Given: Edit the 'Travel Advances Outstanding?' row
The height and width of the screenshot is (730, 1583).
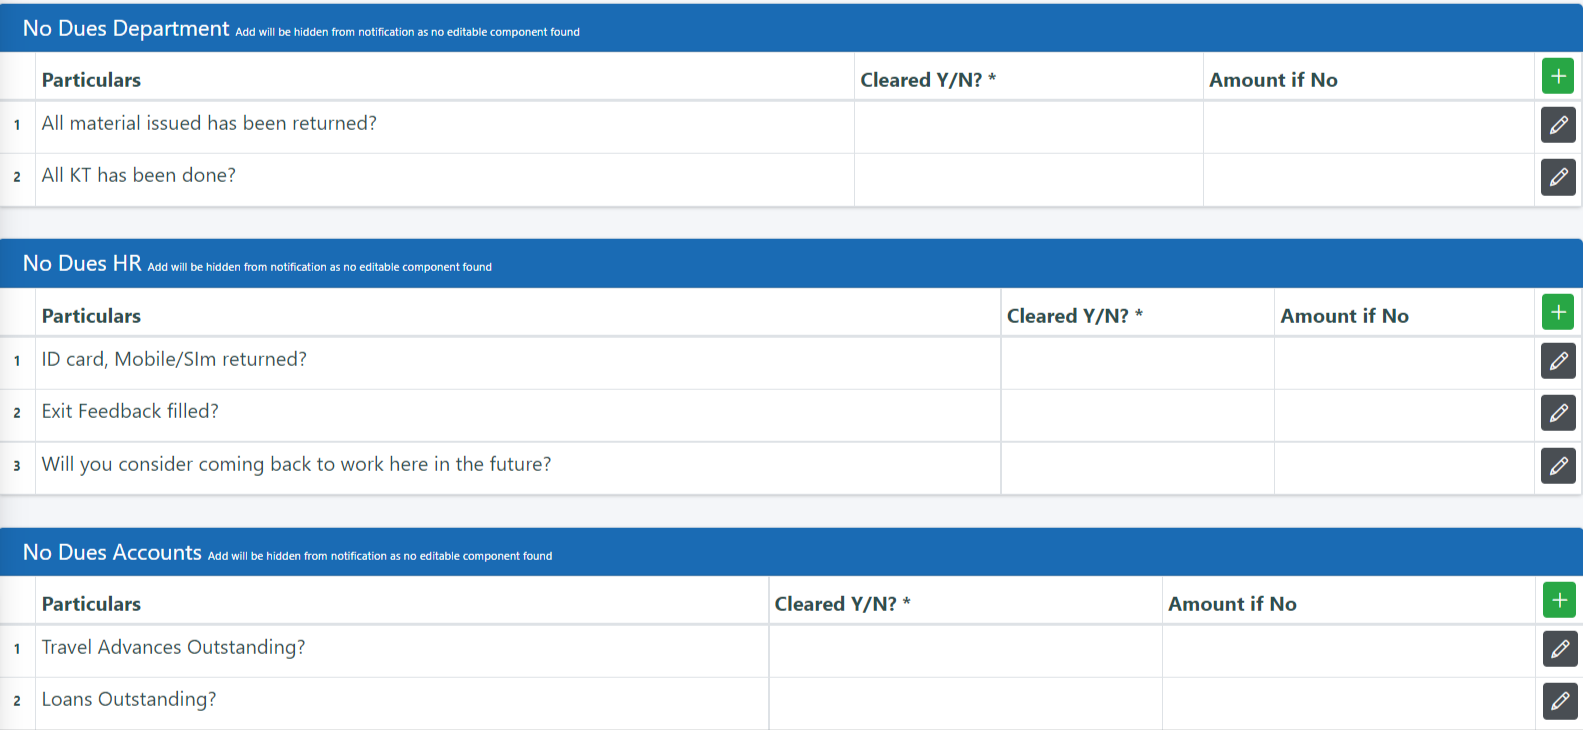Looking at the screenshot, I should pyautogui.click(x=1560, y=649).
